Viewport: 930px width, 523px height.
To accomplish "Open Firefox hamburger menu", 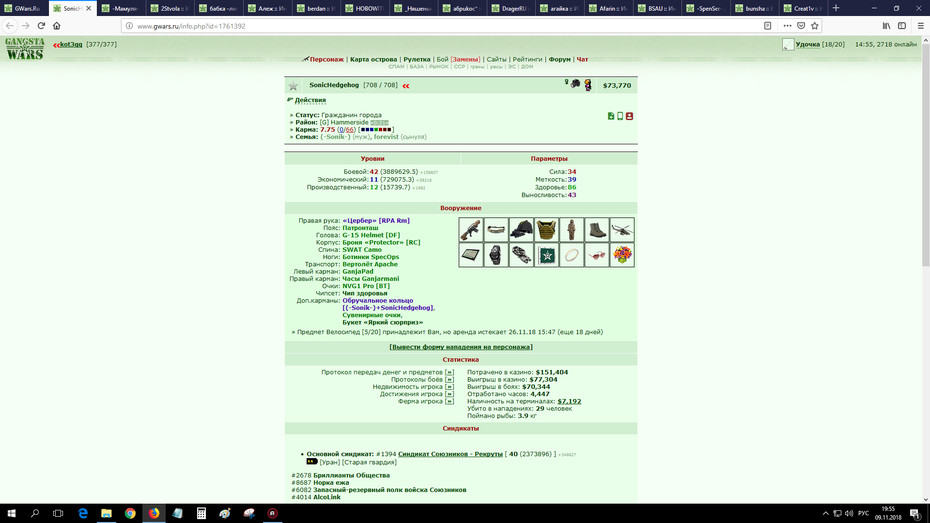I will coord(921,25).
